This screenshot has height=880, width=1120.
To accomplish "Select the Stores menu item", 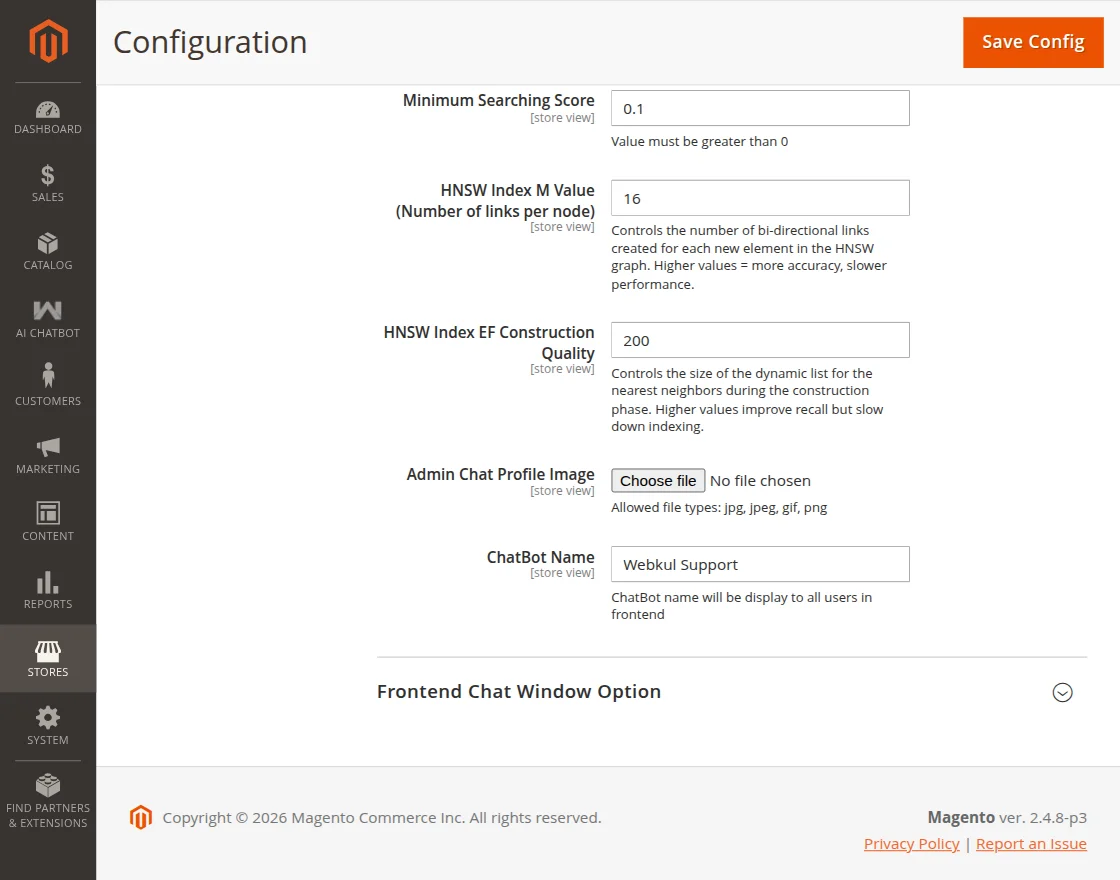I will tap(48, 658).
